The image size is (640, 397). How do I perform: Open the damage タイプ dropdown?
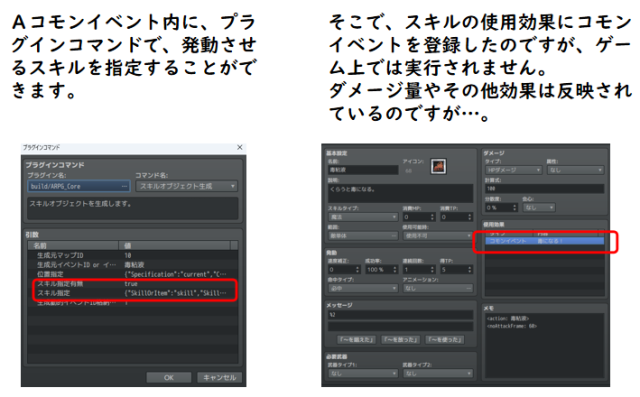pos(513,170)
